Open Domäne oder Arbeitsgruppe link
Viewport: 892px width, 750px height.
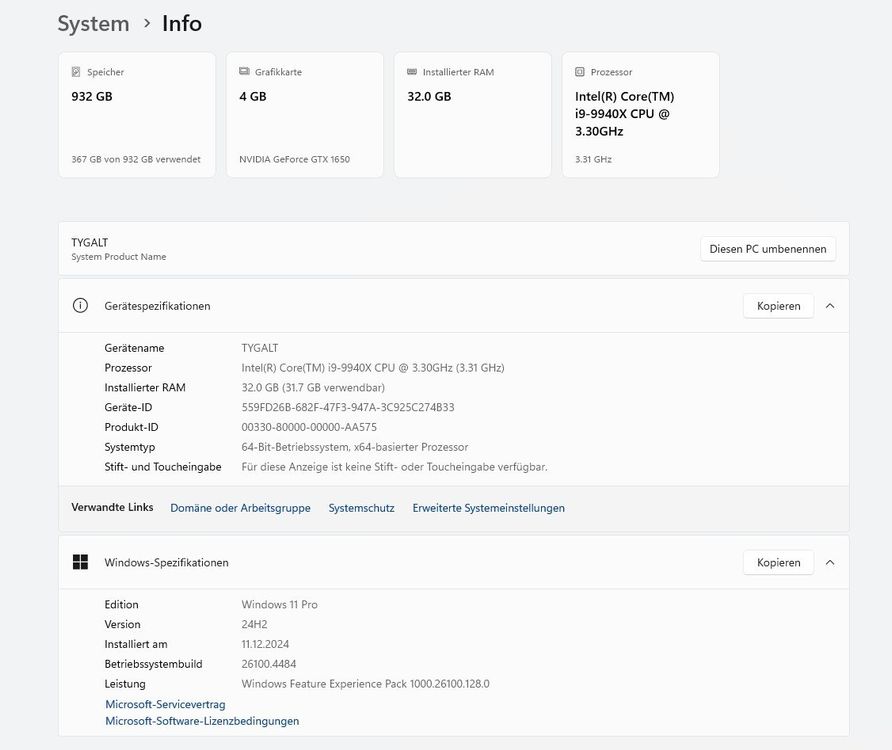(240, 508)
